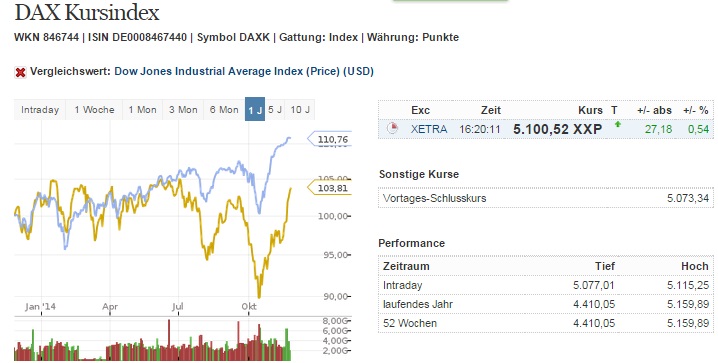Switch chart to Intraday tab
This screenshot has height=363, width=718.
[40, 110]
